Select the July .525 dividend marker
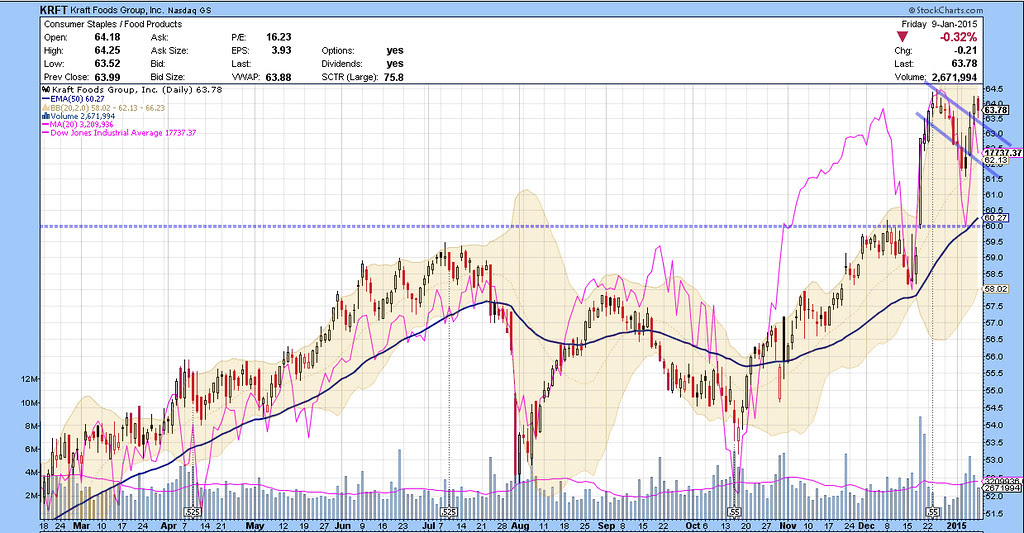1024x533 pixels. 449,512
